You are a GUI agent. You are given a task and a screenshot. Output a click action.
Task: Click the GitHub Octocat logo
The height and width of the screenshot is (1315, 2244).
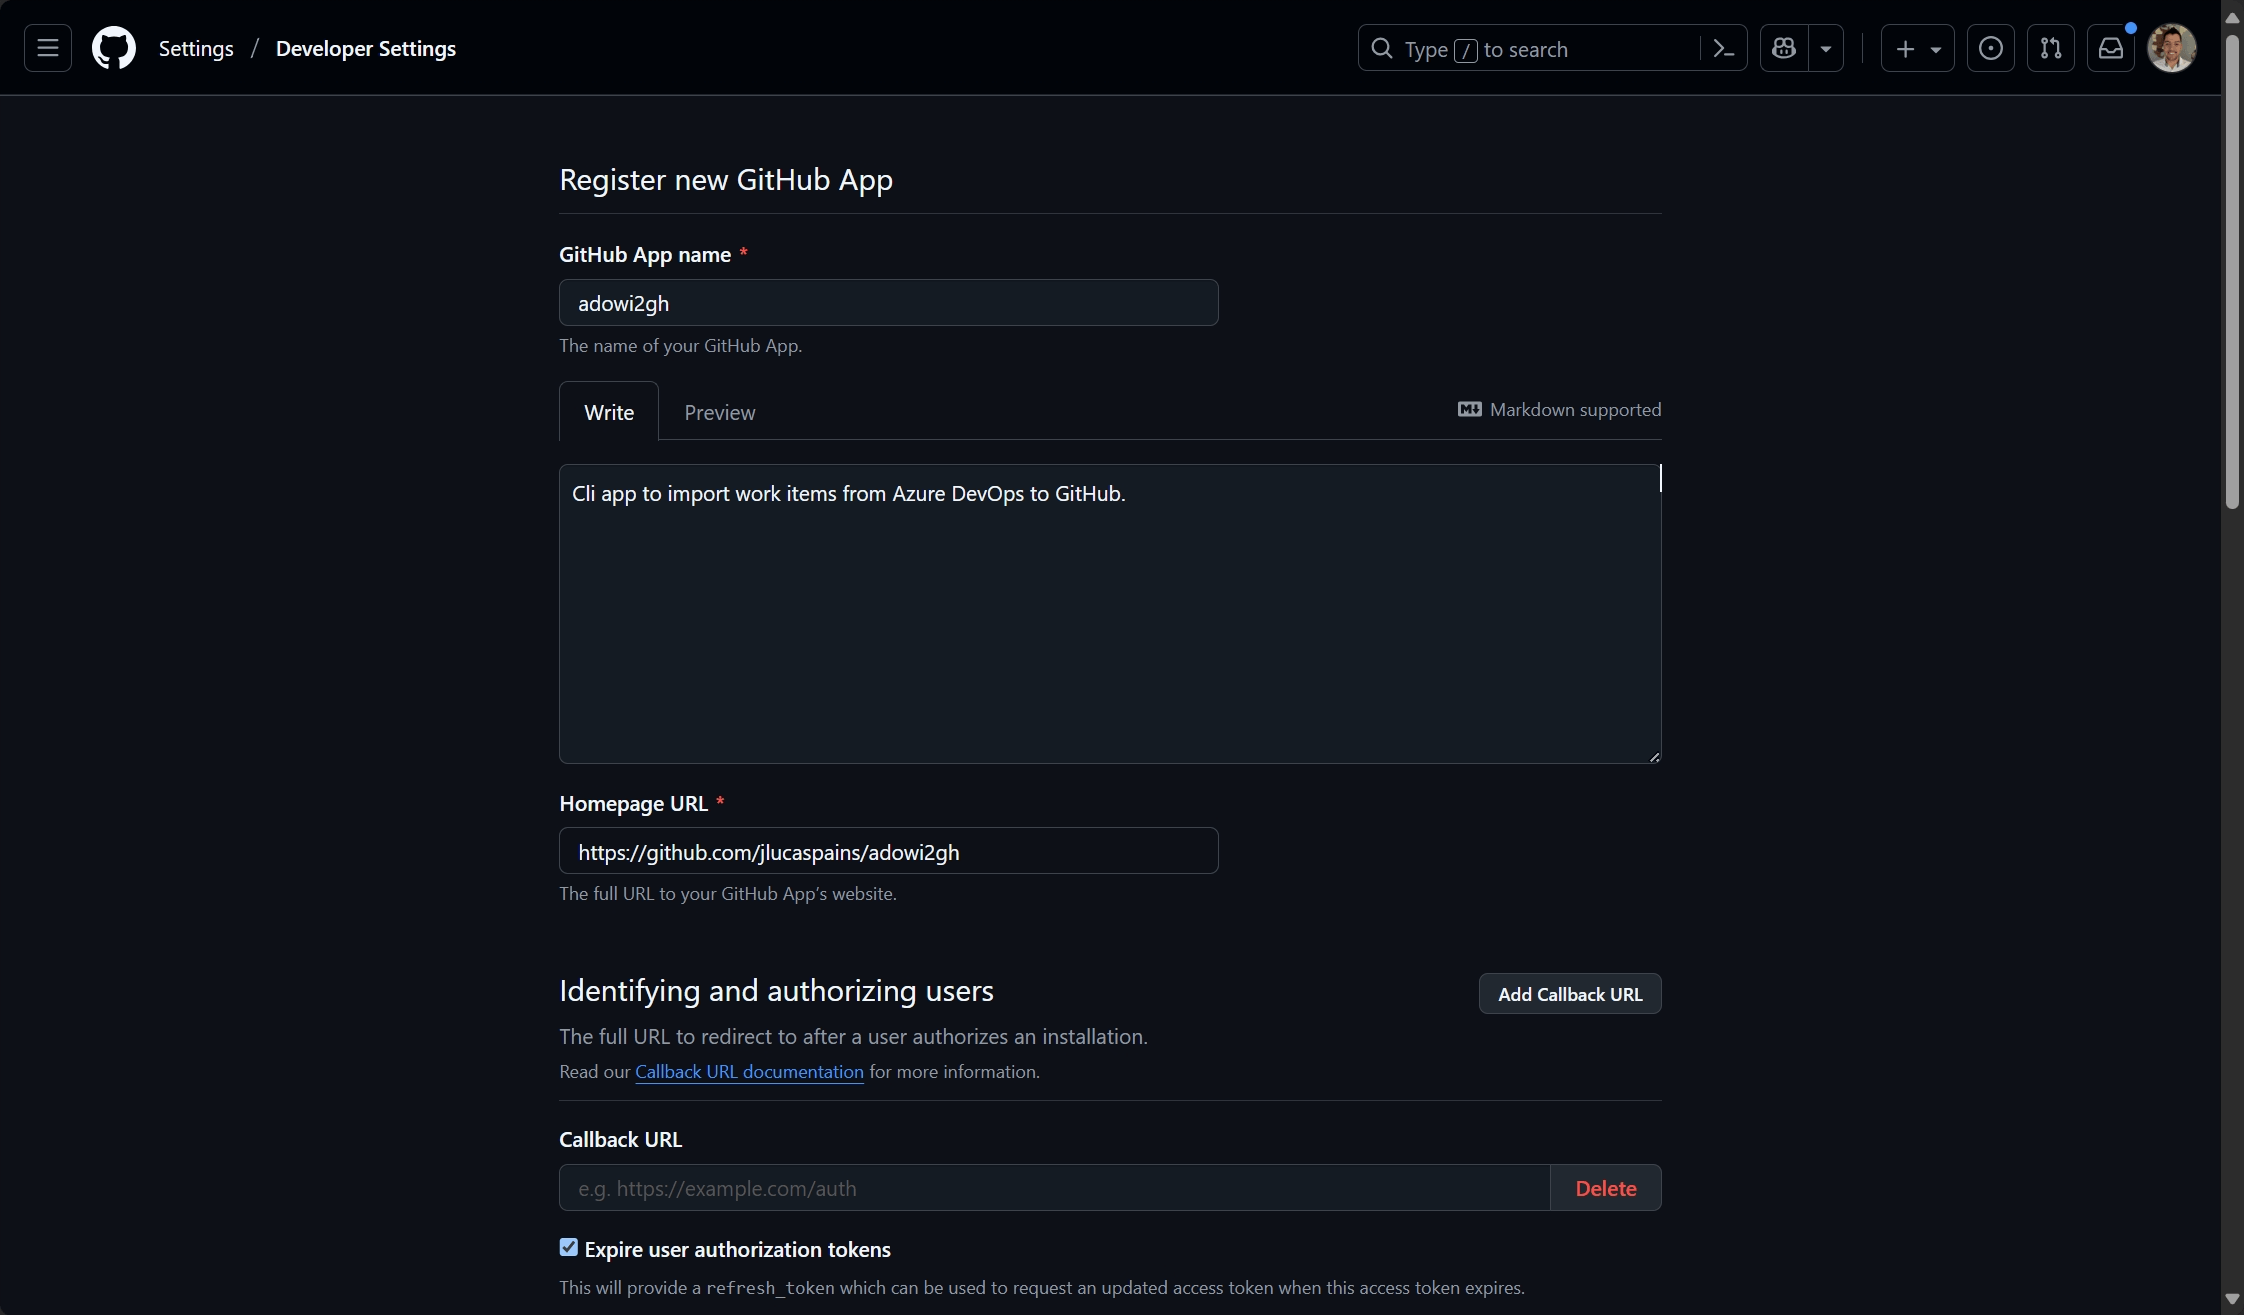click(x=113, y=48)
